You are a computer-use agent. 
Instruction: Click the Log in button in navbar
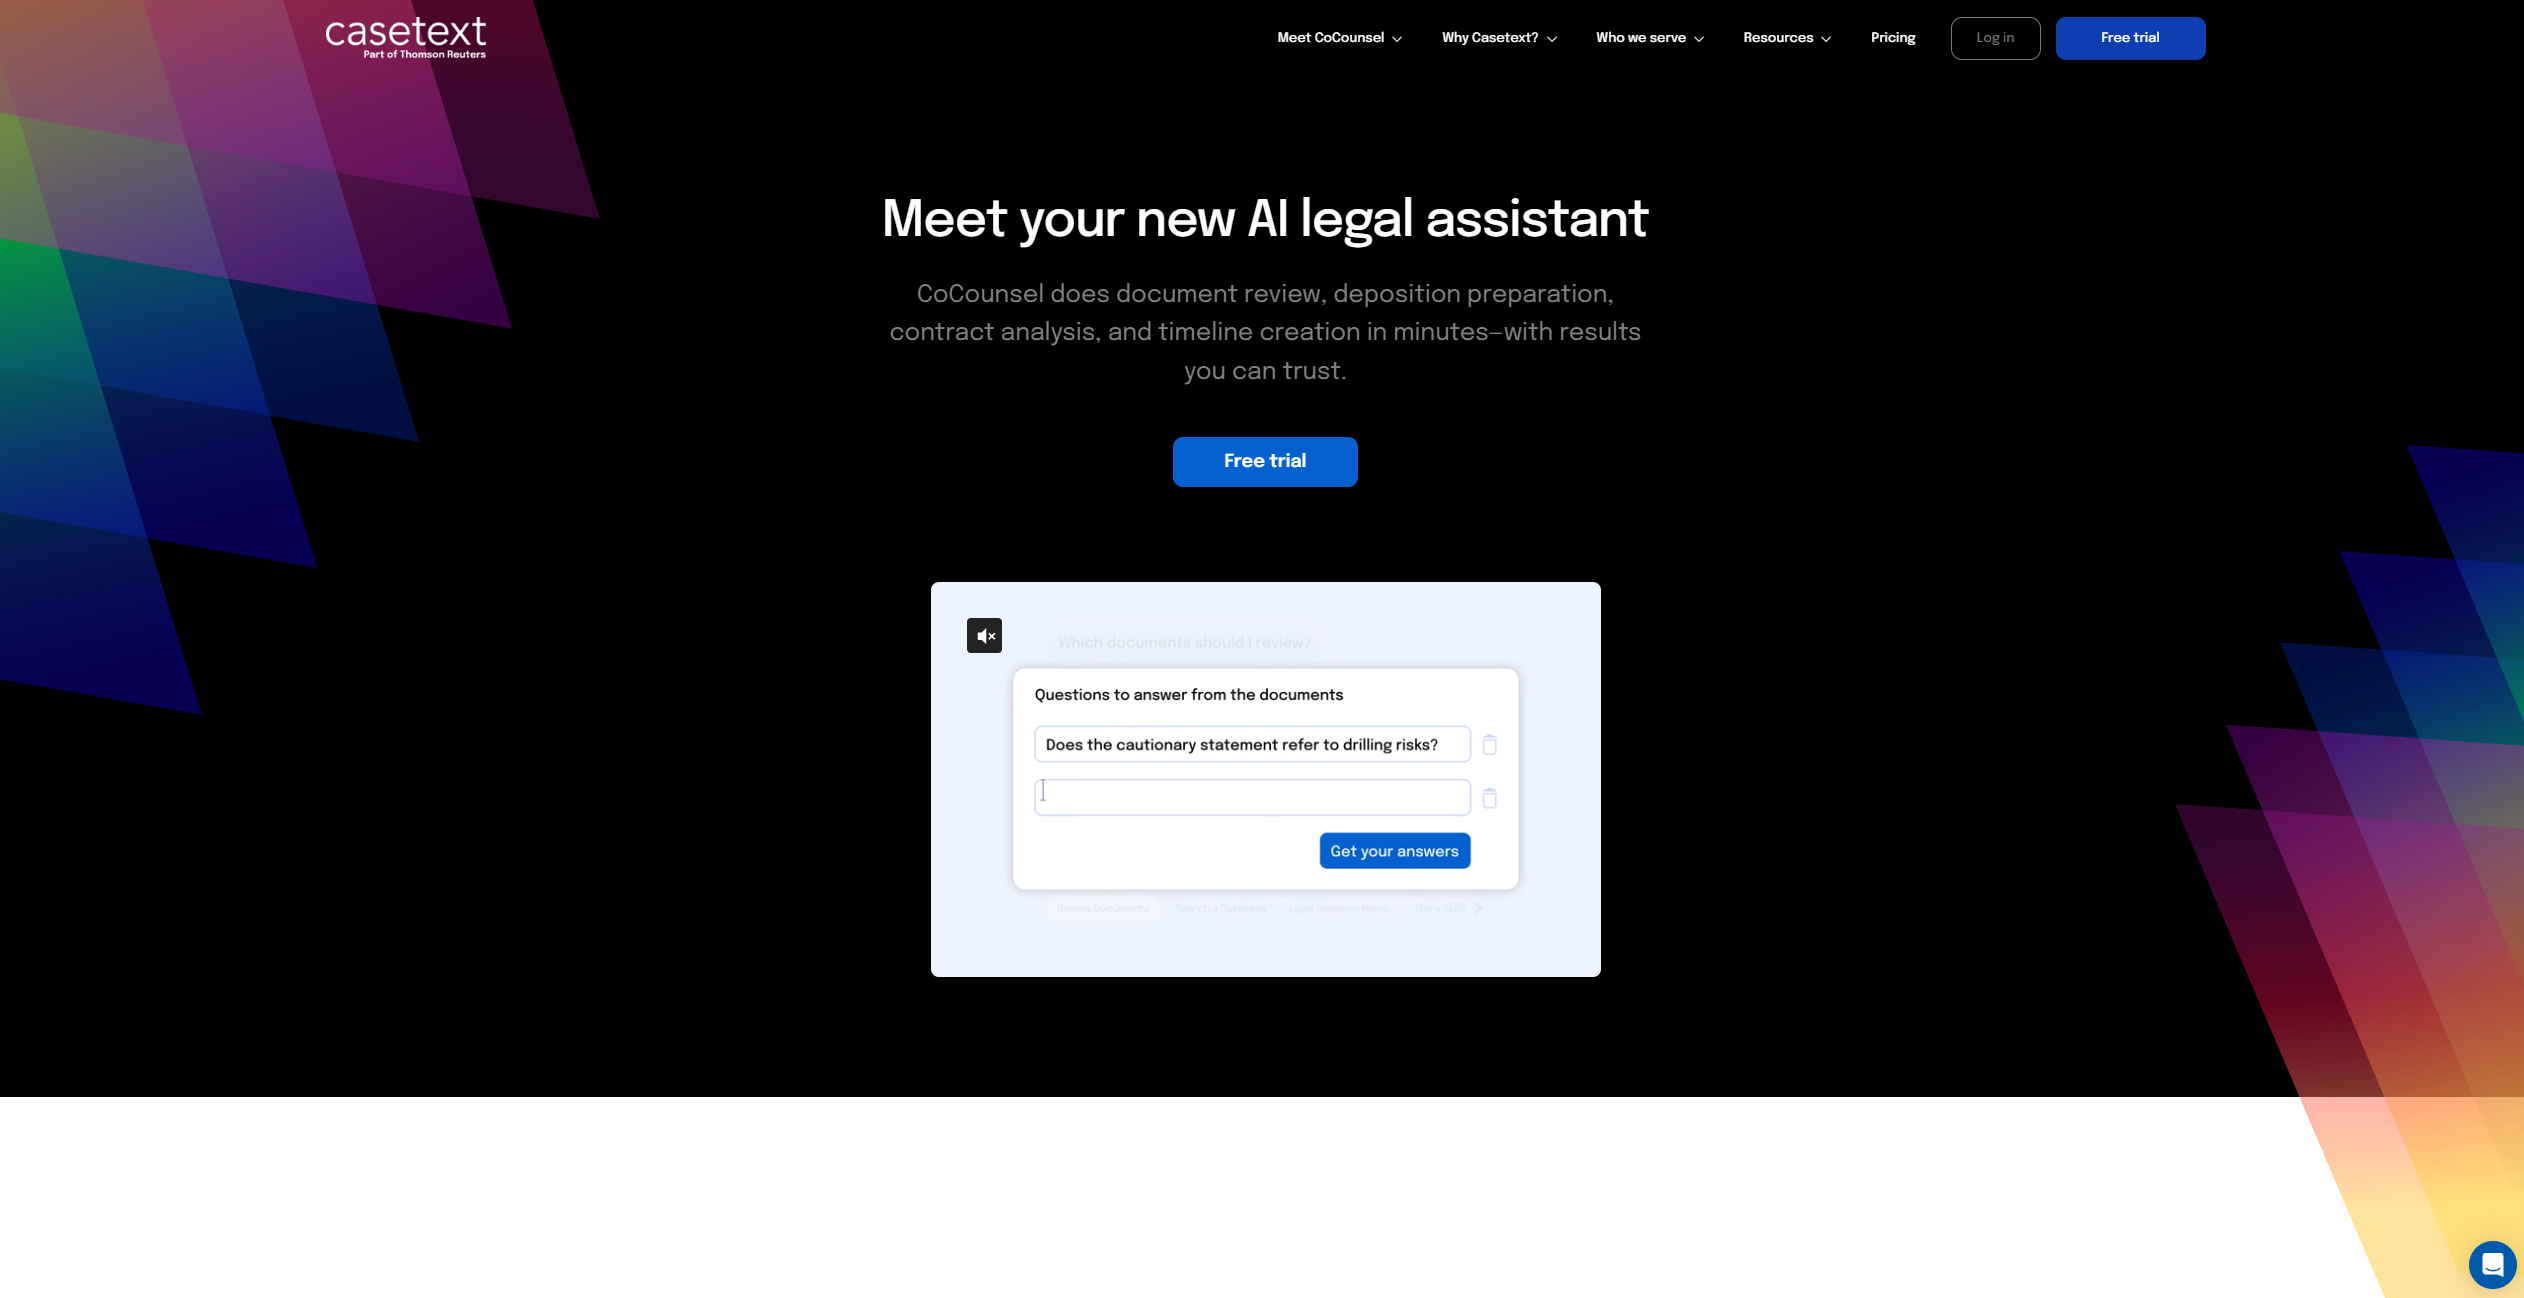pos(1994,38)
